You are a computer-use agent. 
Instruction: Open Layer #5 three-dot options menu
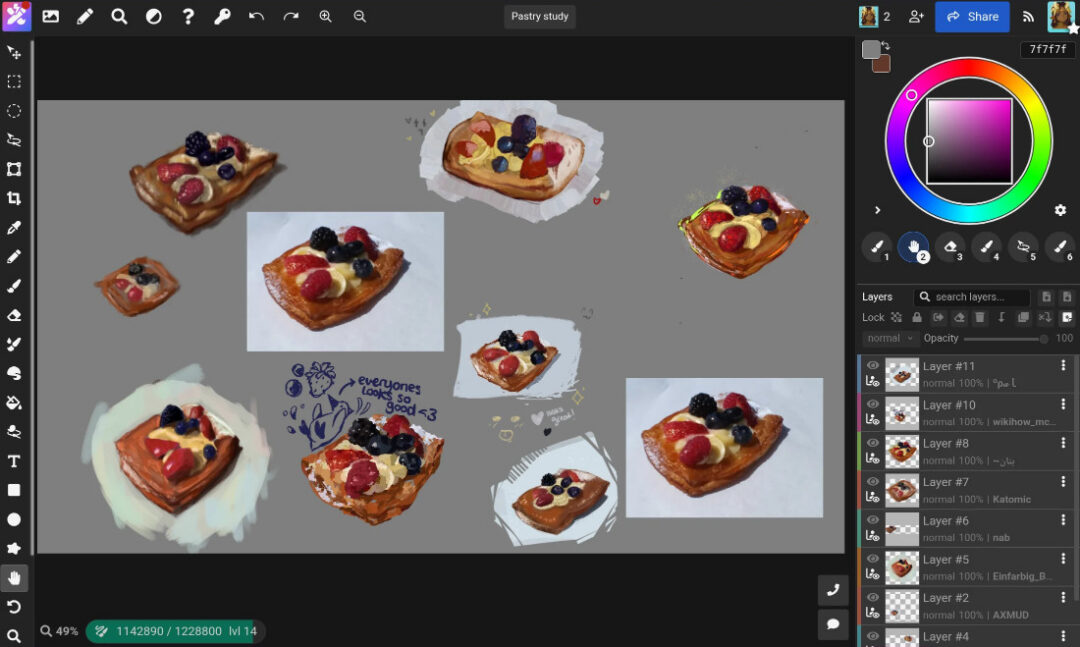pos(1063,559)
